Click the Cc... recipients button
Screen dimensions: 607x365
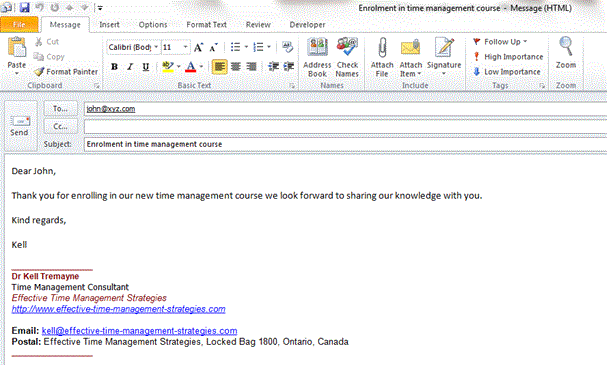pos(60,126)
